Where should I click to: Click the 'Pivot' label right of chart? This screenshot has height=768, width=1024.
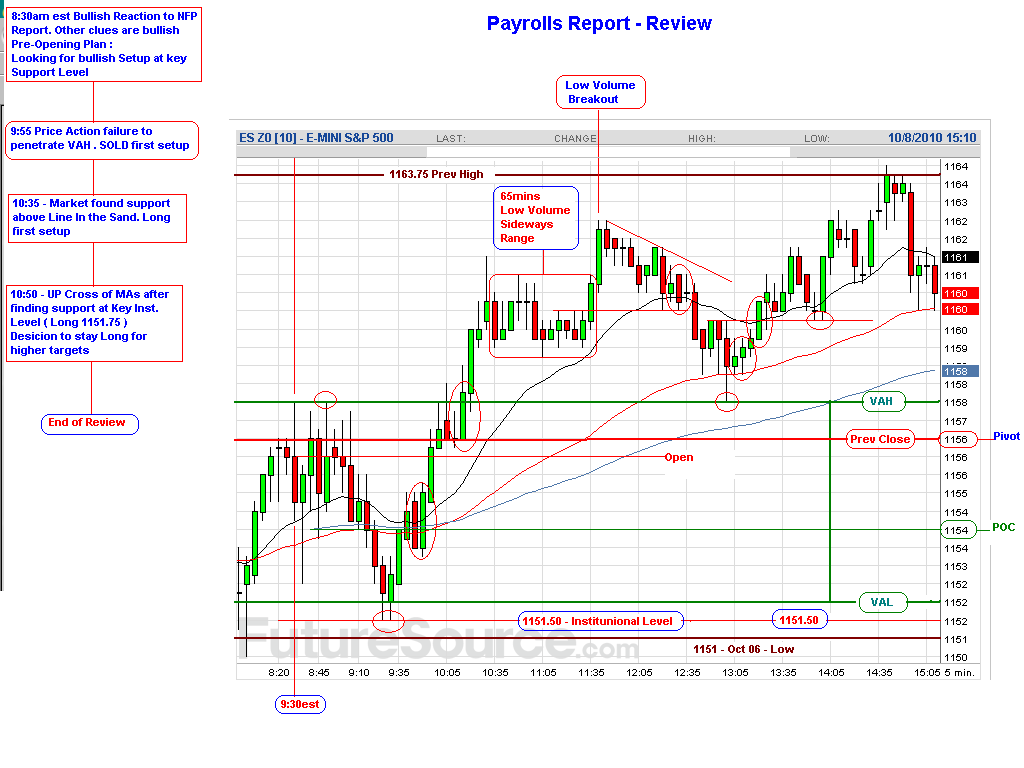click(x=1006, y=436)
